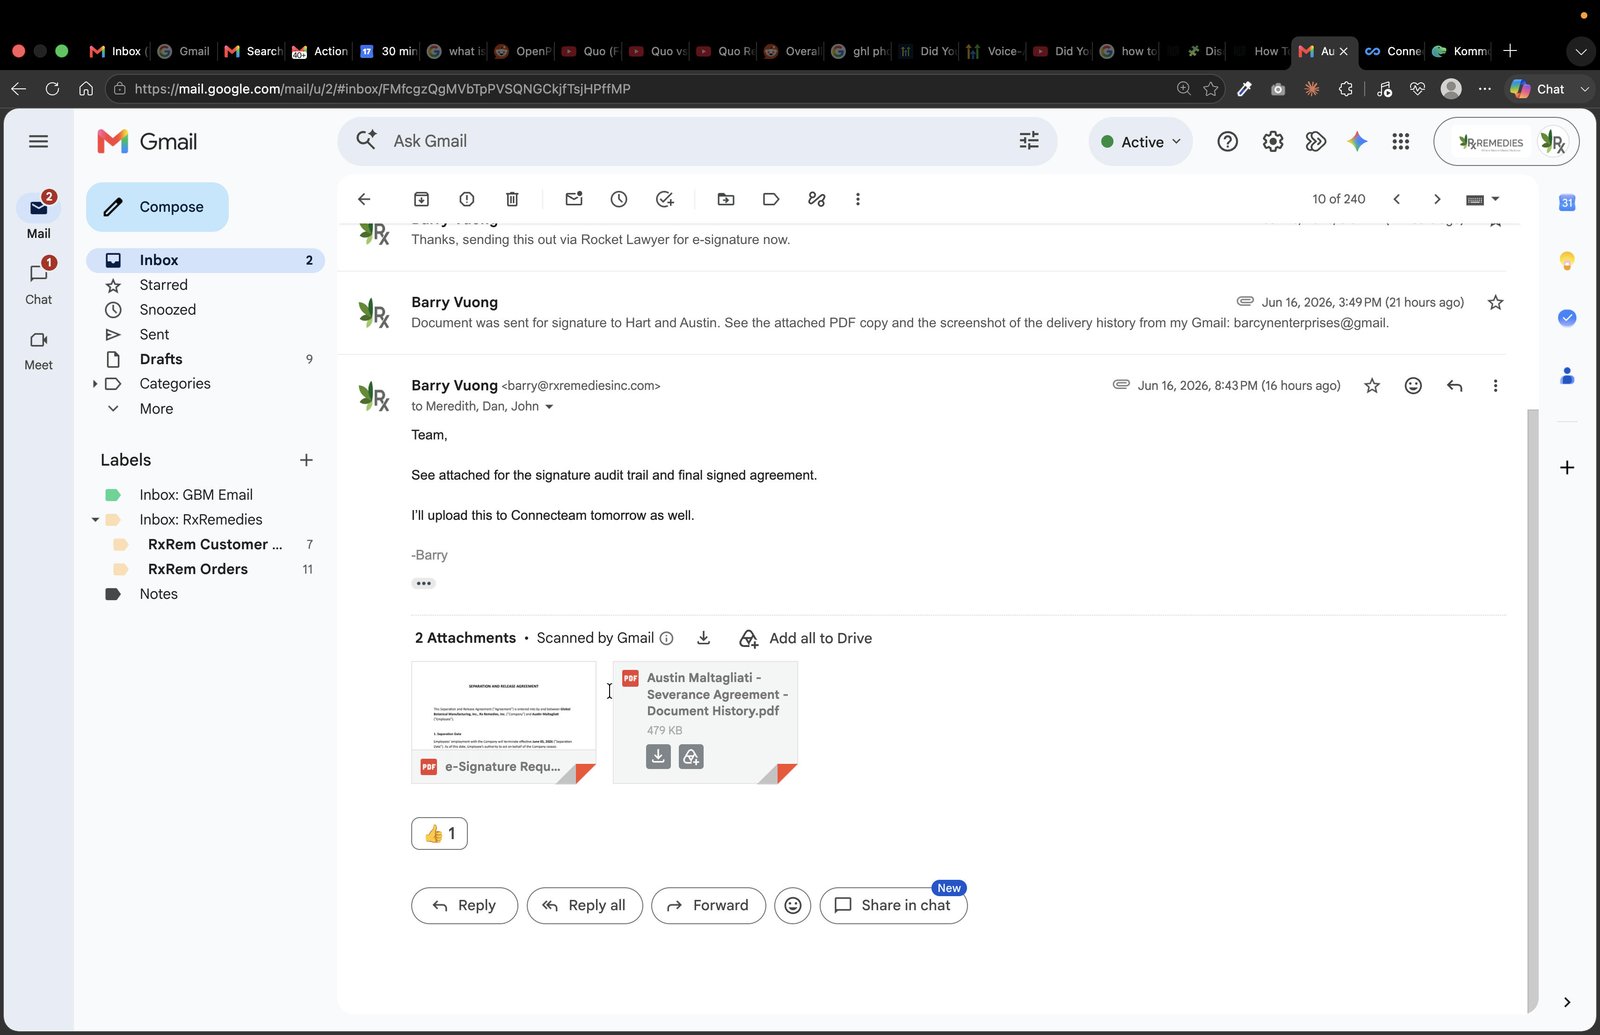
Task: Snooze this conversation with the clock icon
Action: [x=619, y=199]
